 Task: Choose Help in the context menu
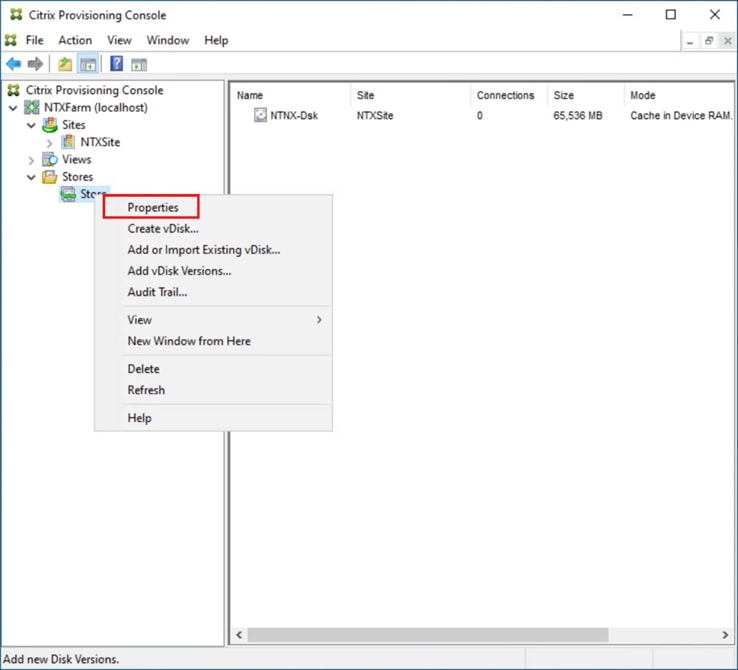pos(139,418)
